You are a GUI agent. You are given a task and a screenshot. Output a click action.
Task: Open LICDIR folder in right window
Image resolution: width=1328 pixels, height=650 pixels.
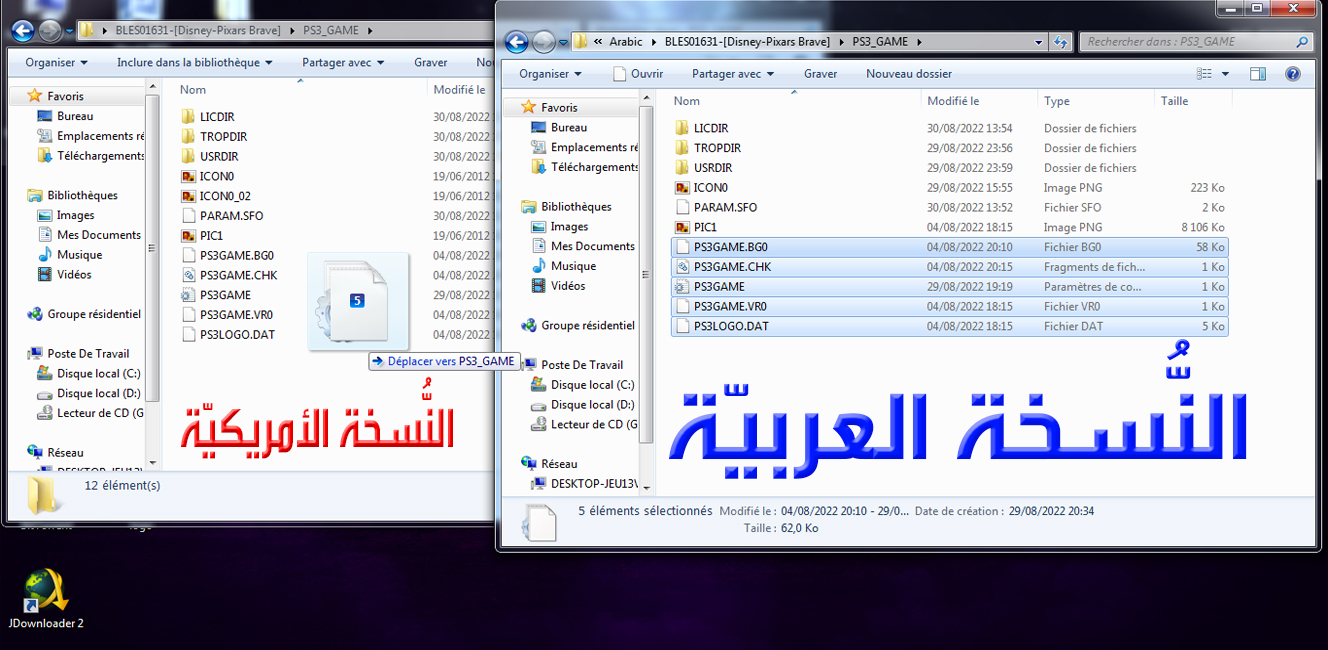tap(710, 128)
